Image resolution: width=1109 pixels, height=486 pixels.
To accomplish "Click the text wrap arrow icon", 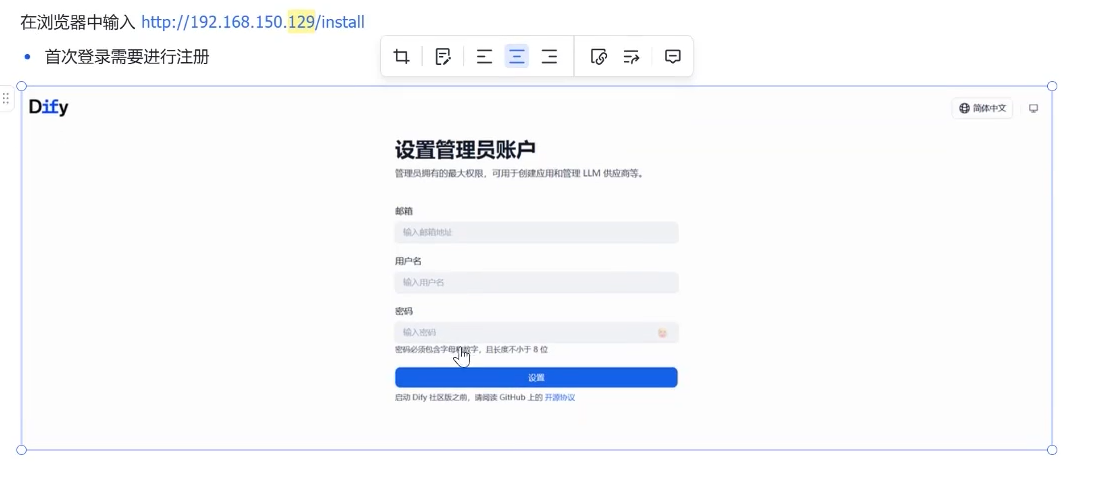I will coord(632,57).
